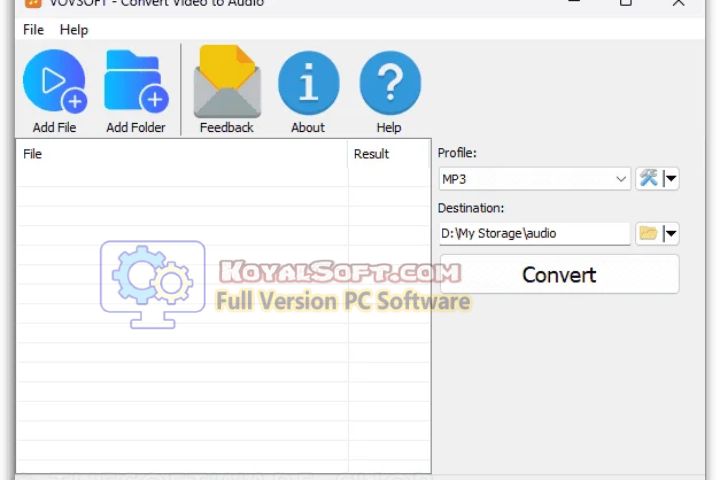Open the Help menu
This screenshot has width=720, height=480.
point(74,30)
